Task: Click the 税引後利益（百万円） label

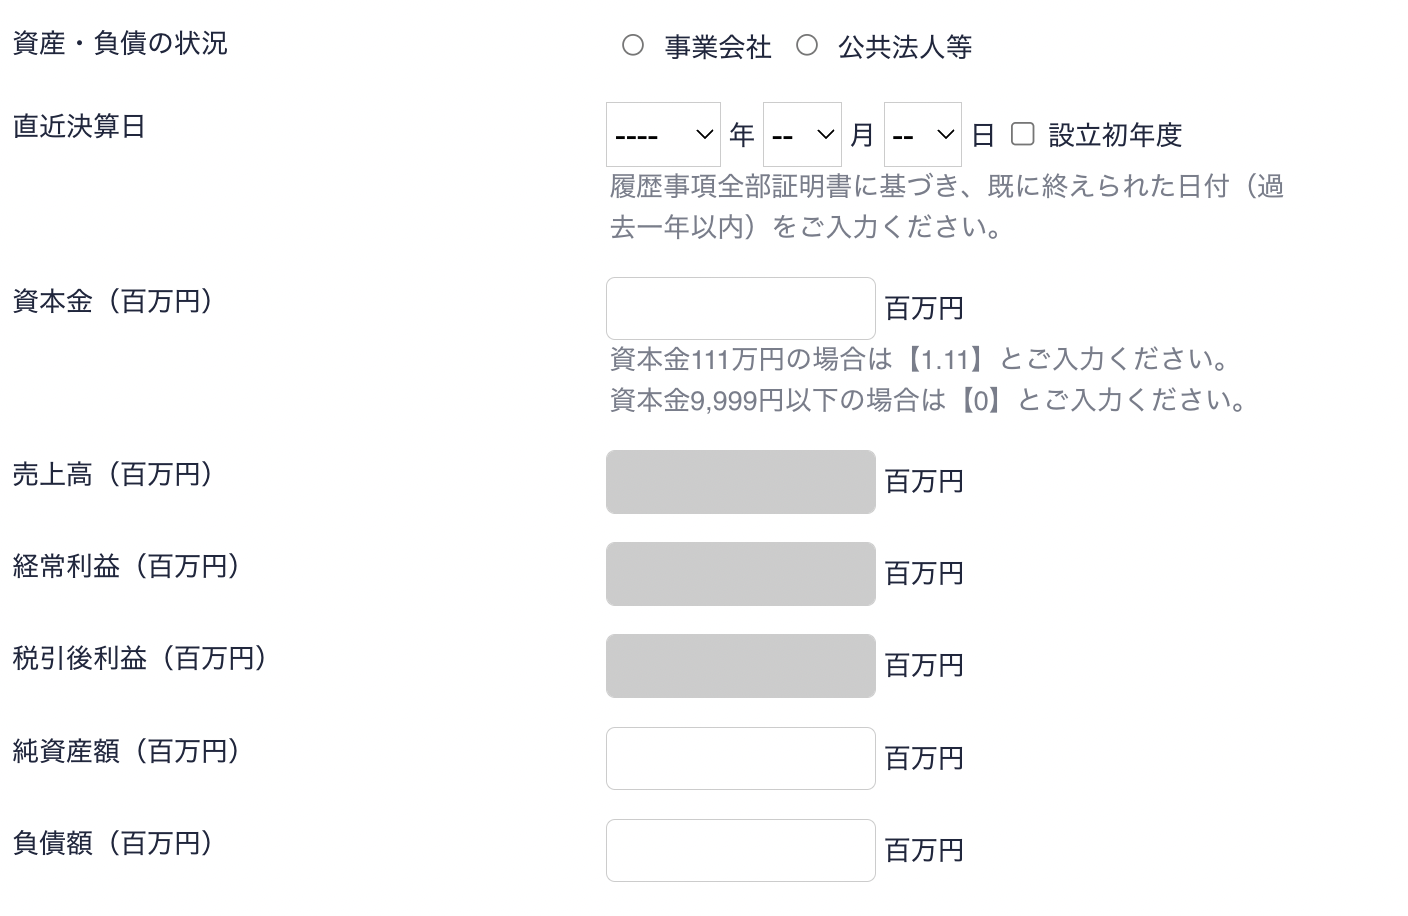Action: 140,658
